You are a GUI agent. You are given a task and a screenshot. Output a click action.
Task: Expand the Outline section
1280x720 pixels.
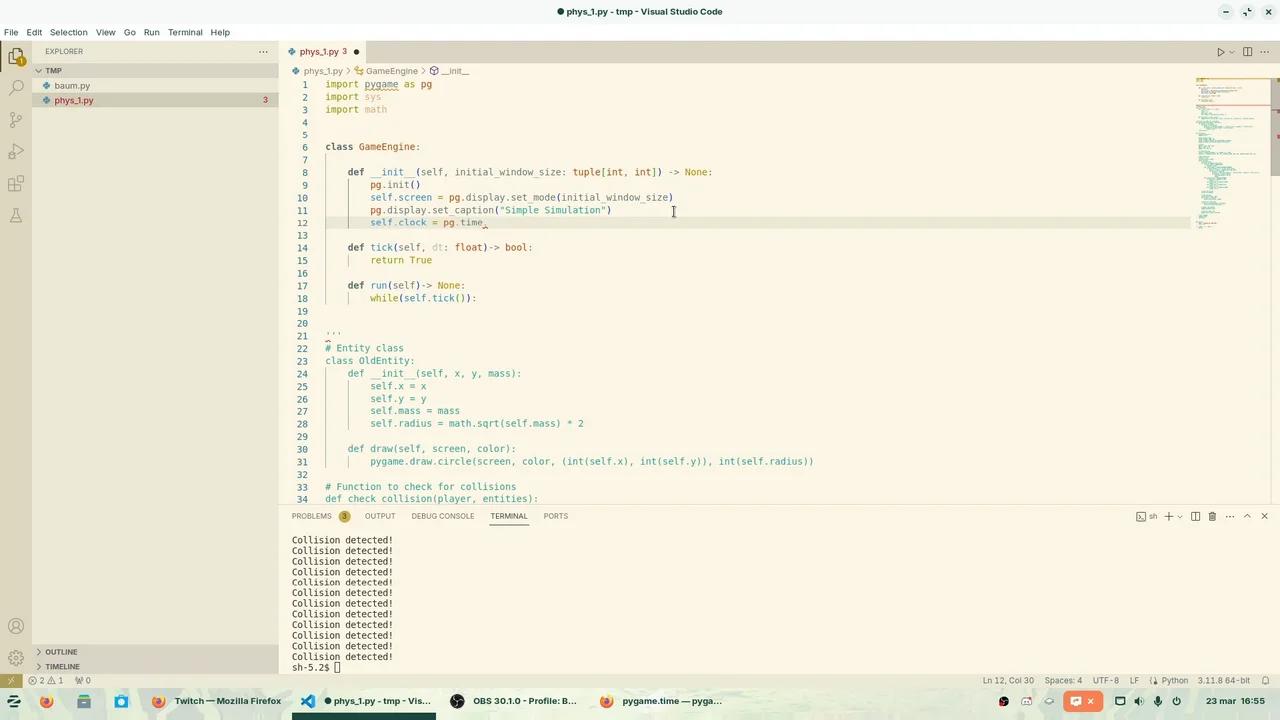pos(60,651)
